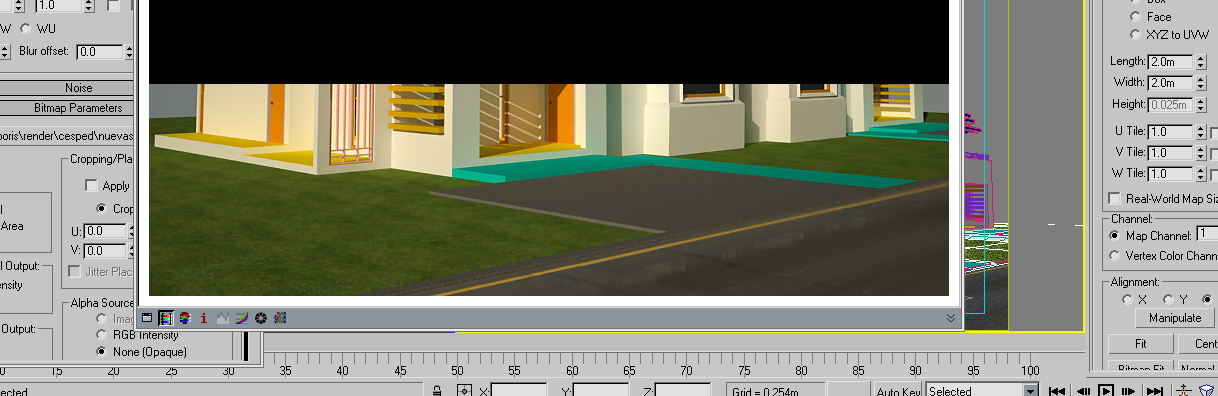Select the grayed Image Alpha radio button
1218x396 pixels.
coord(101,319)
